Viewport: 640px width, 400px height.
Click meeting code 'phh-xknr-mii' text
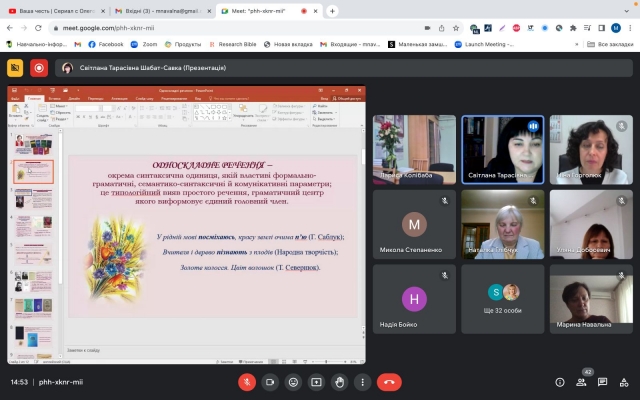[x=61, y=382]
